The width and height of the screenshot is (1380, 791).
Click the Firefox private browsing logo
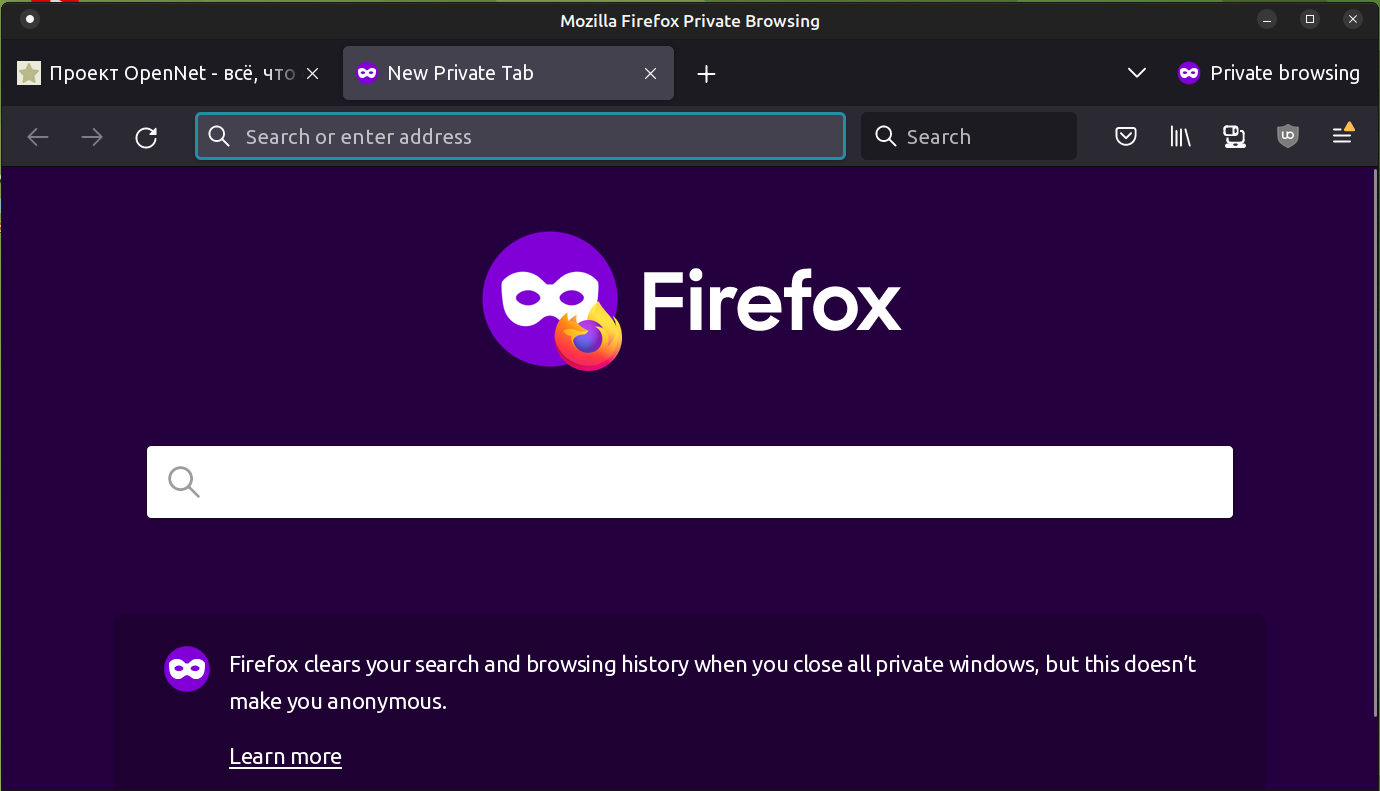pos(552,301)
